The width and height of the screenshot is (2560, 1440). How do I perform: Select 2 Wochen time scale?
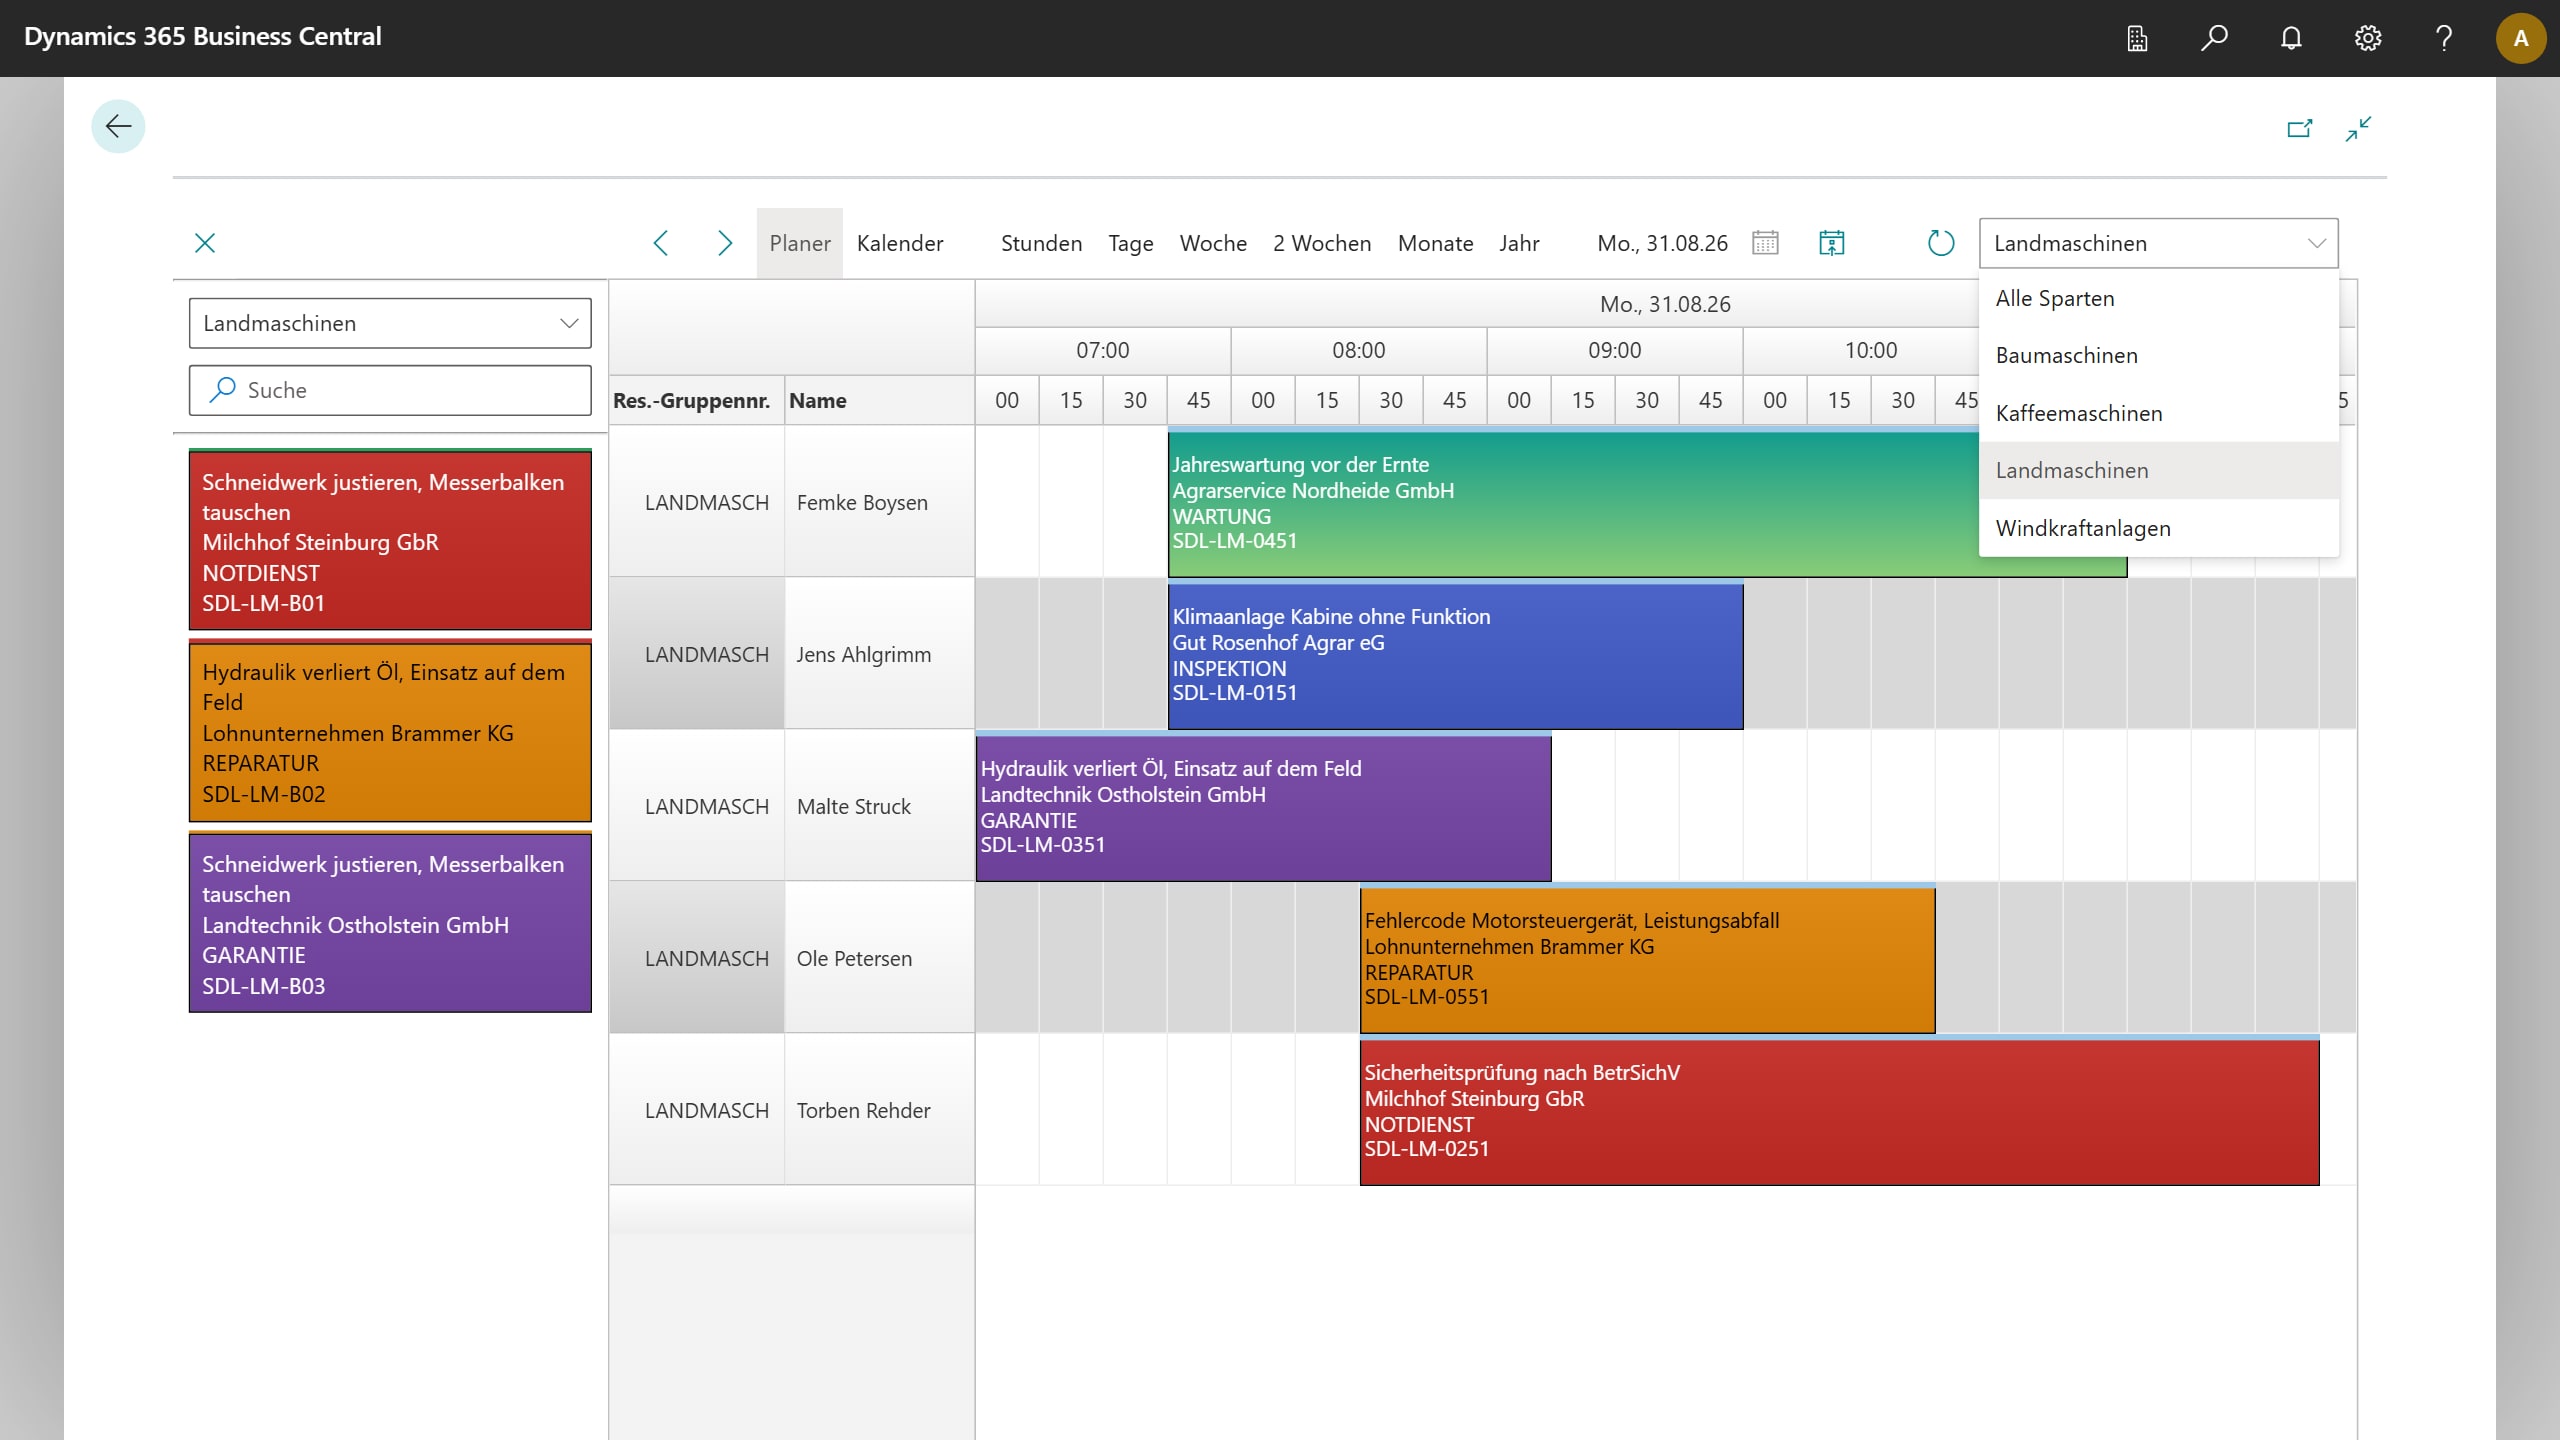pos(1322,243)
